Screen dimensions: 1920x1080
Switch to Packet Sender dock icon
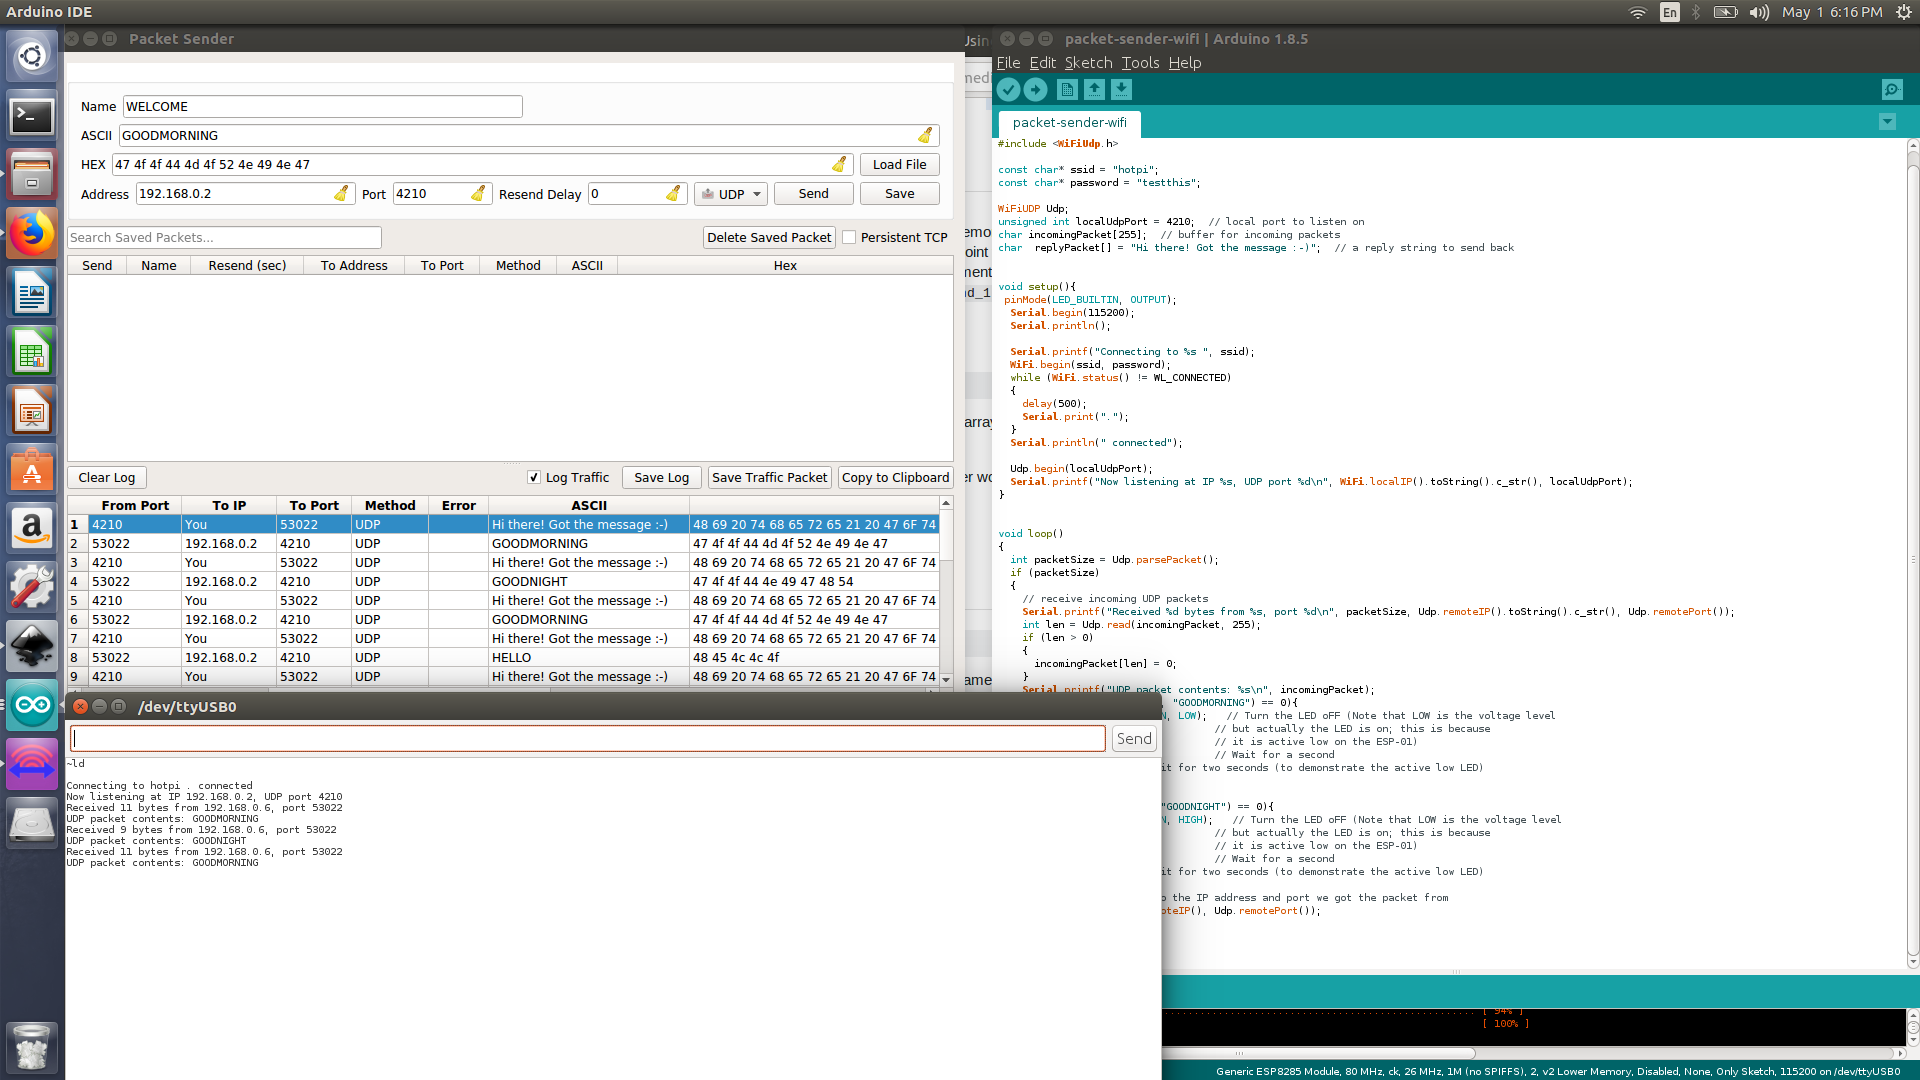click(32, 765)
